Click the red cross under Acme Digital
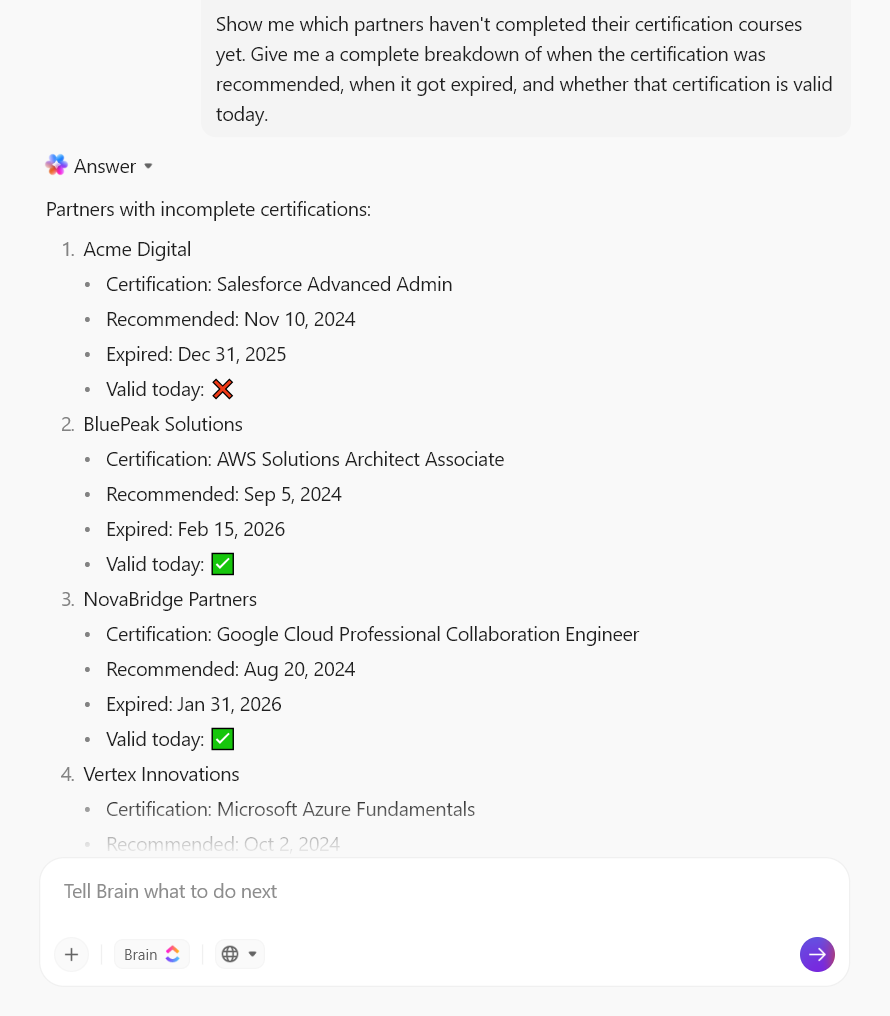The image size is (890, 1016). [223, 389]
